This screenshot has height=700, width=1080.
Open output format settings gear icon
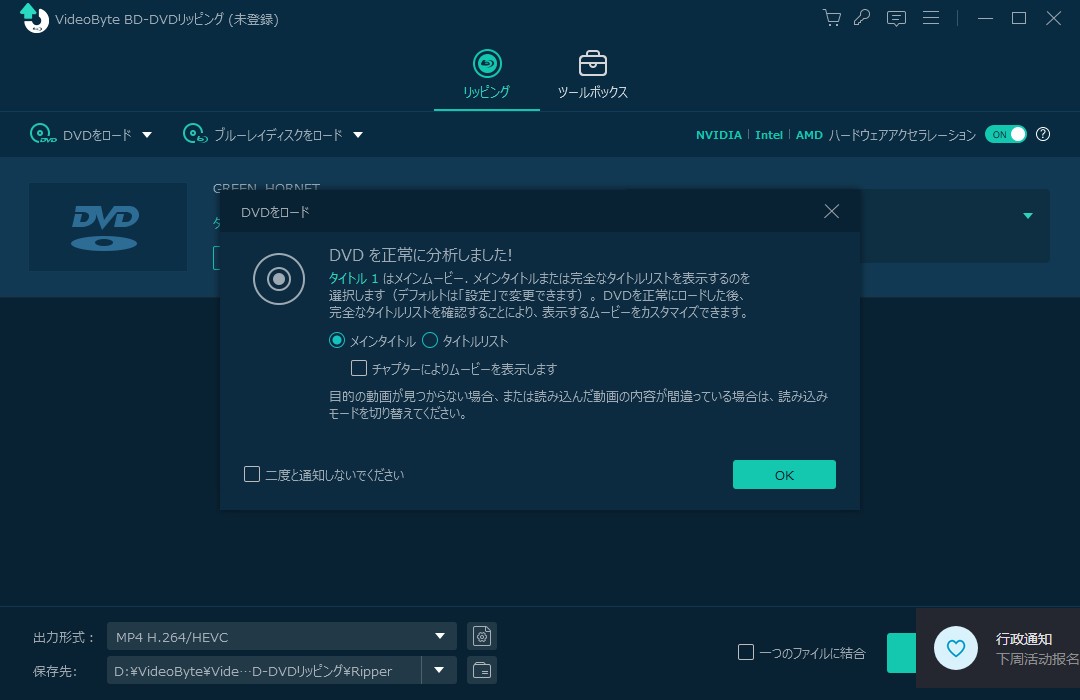[482, 636]
